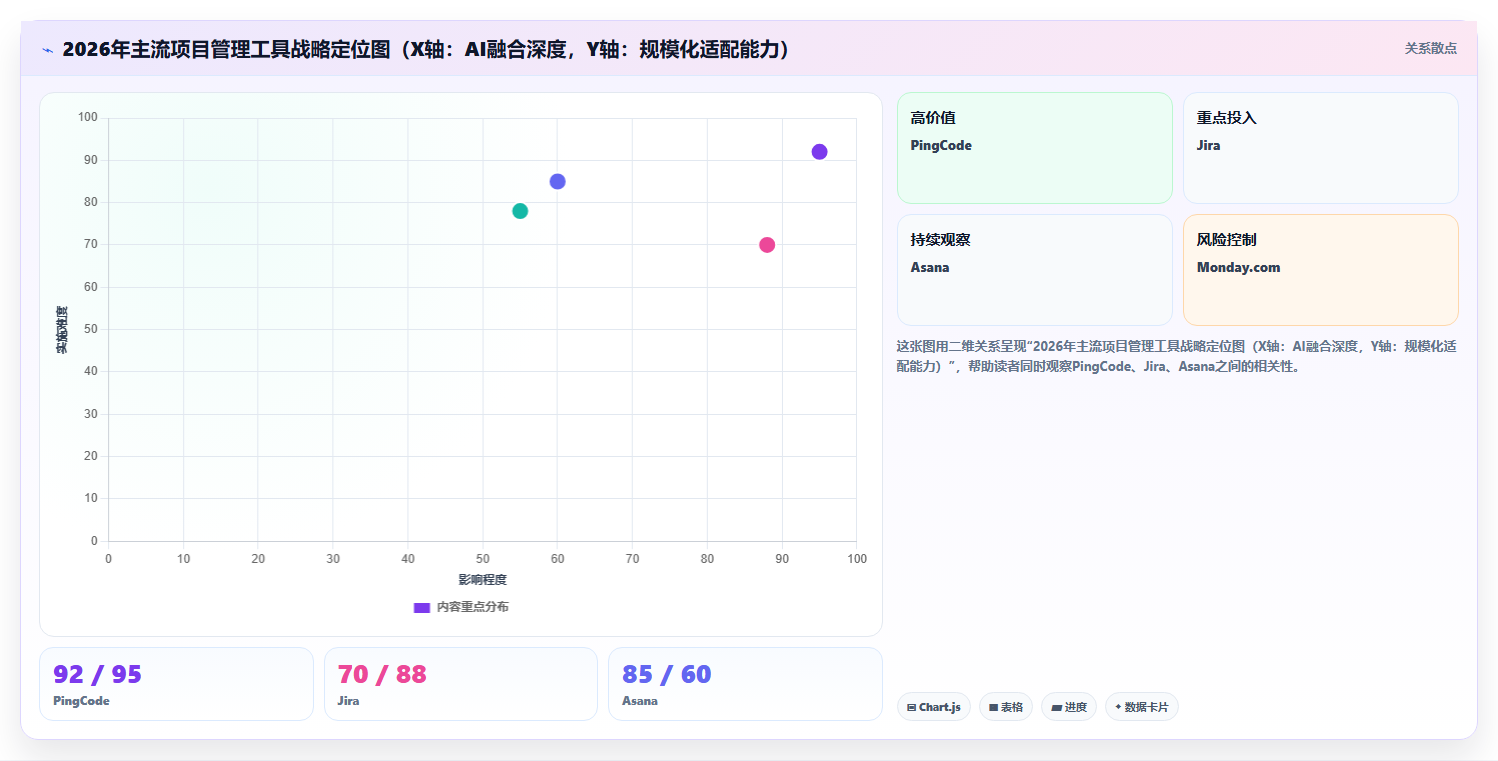The width and height of the screenshot is (1498, 761).
Task: Click the 实施难度 y-axis title
Action: pyautogui.click(x=62, y=330)
